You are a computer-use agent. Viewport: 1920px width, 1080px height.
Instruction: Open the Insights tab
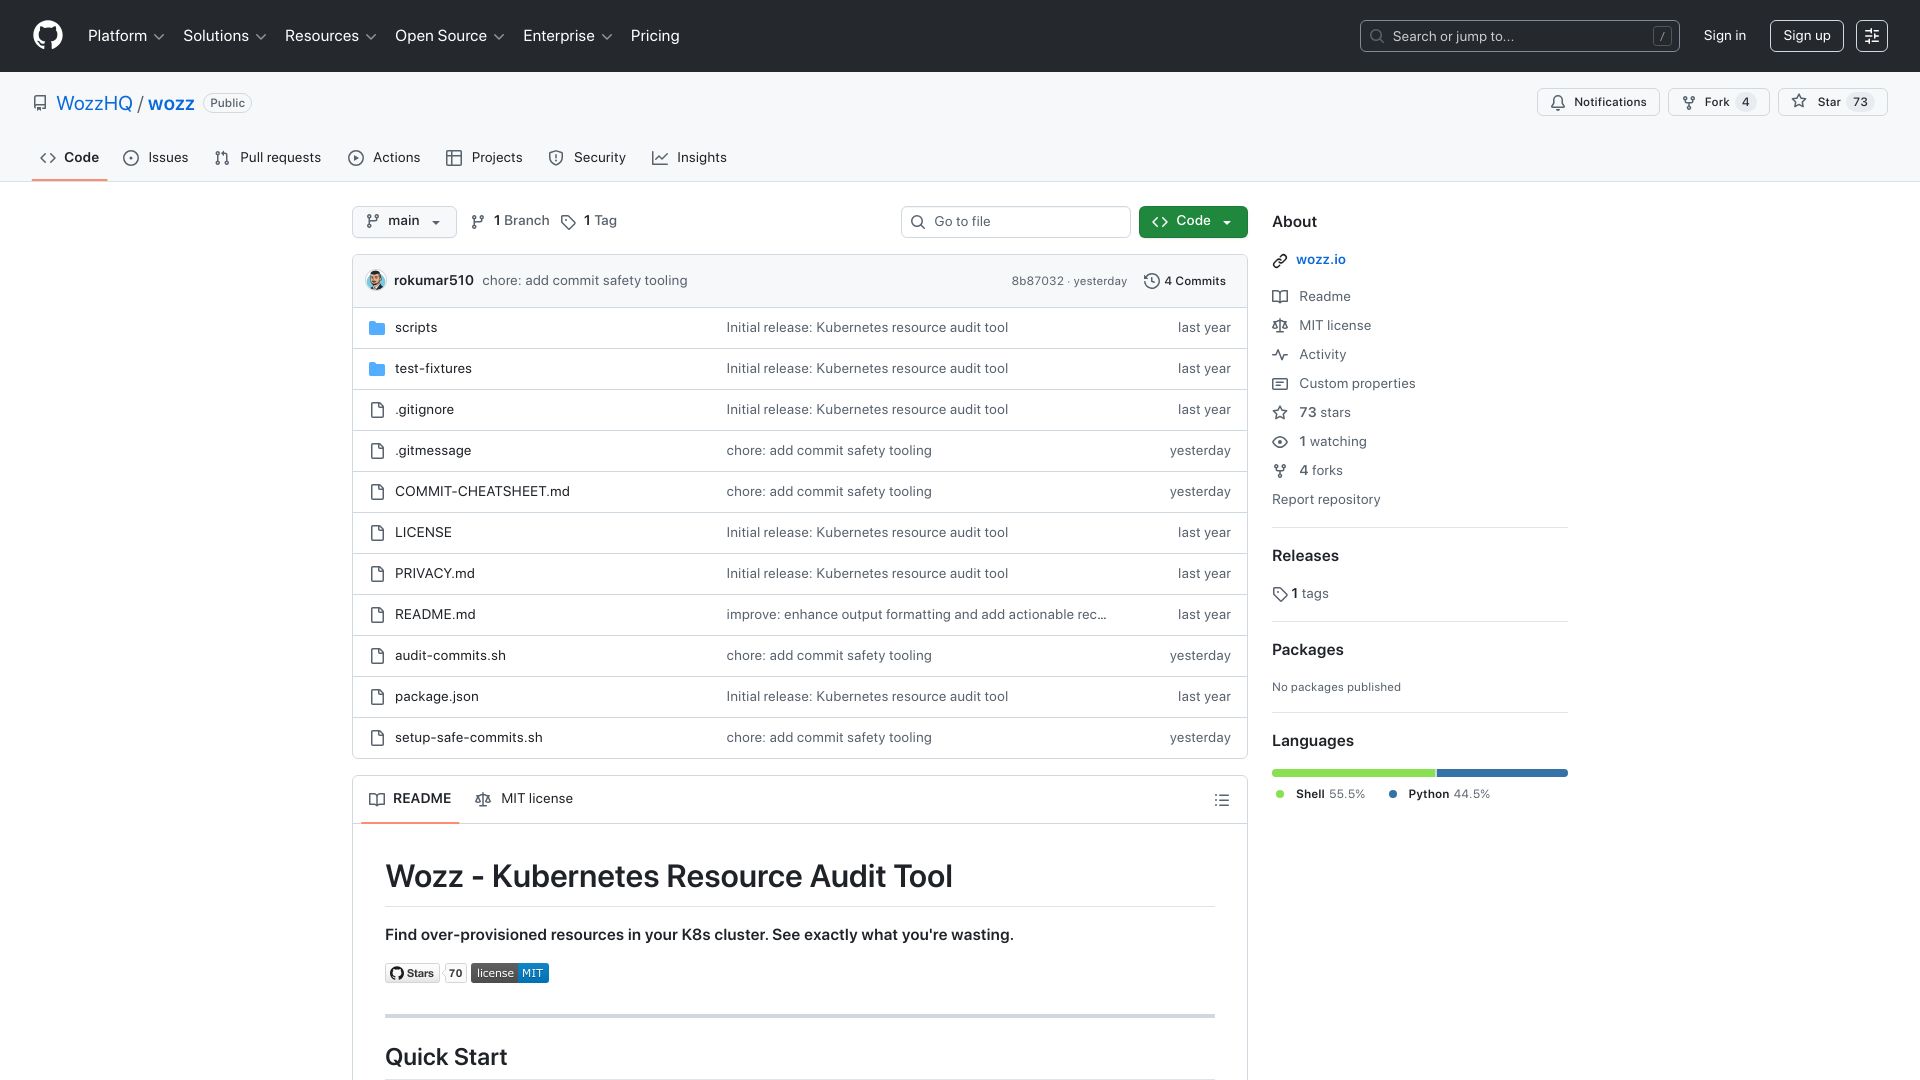[690, 158]
